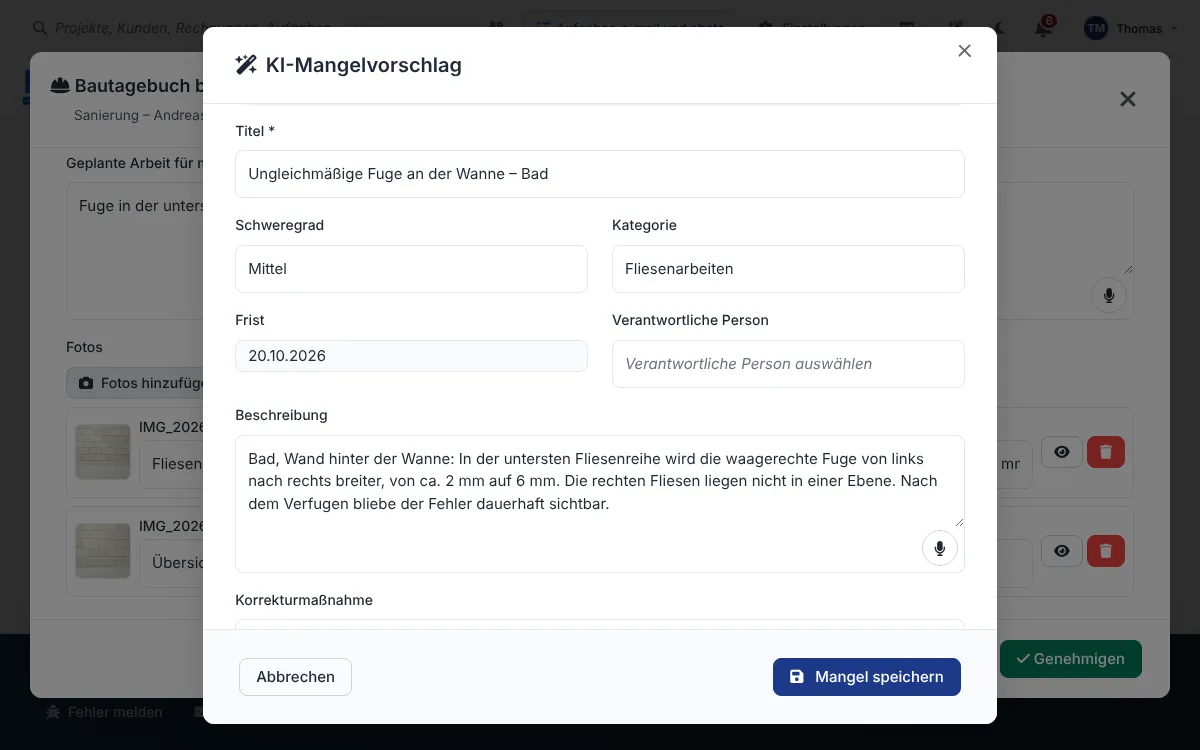This screenshot has width=1200, height=750.
Task: Click the Titel input field
Action: [x=600, y=174]
